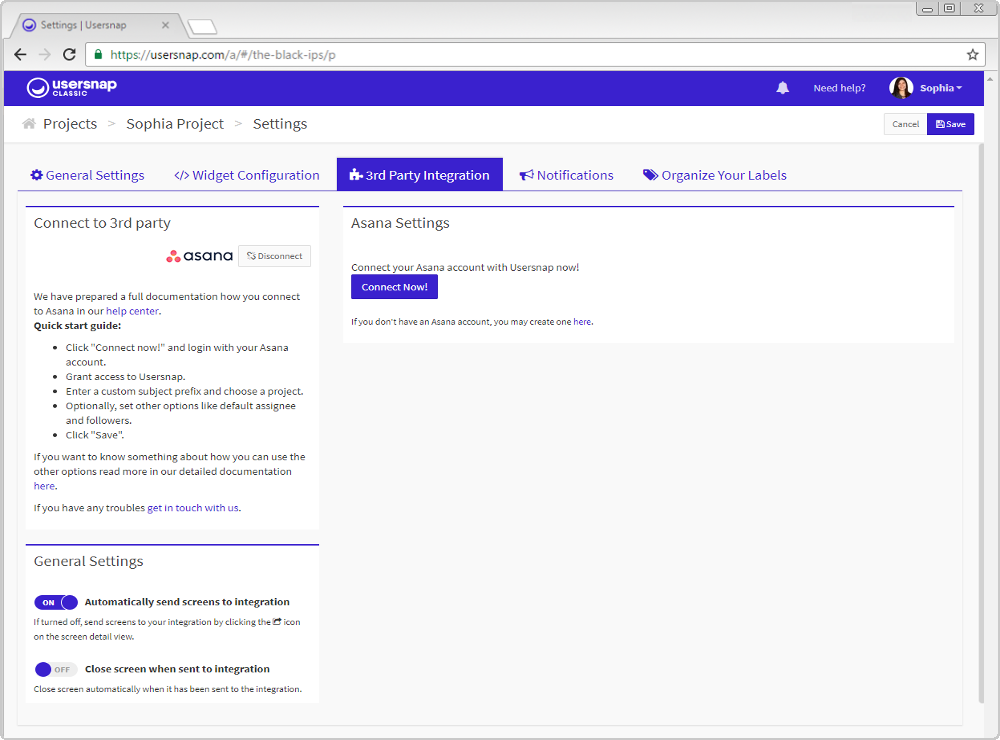This screenshot has height=740, width=1000.
Task: Click Sophia's profile avatar
Action: (901, 88)
